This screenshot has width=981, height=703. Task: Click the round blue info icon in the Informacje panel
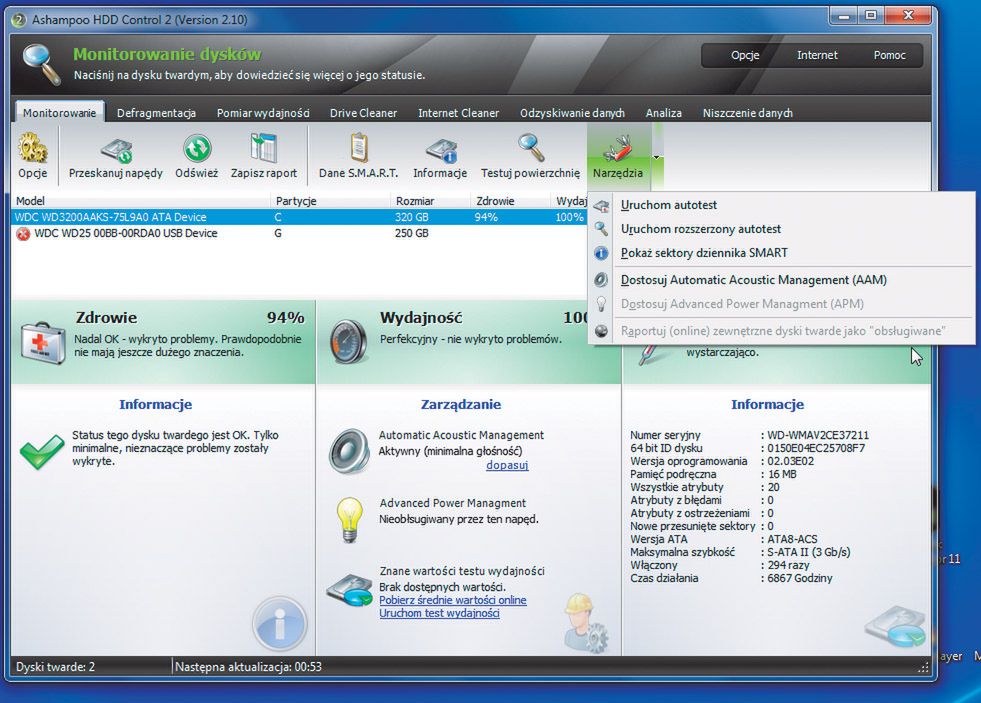280,624
